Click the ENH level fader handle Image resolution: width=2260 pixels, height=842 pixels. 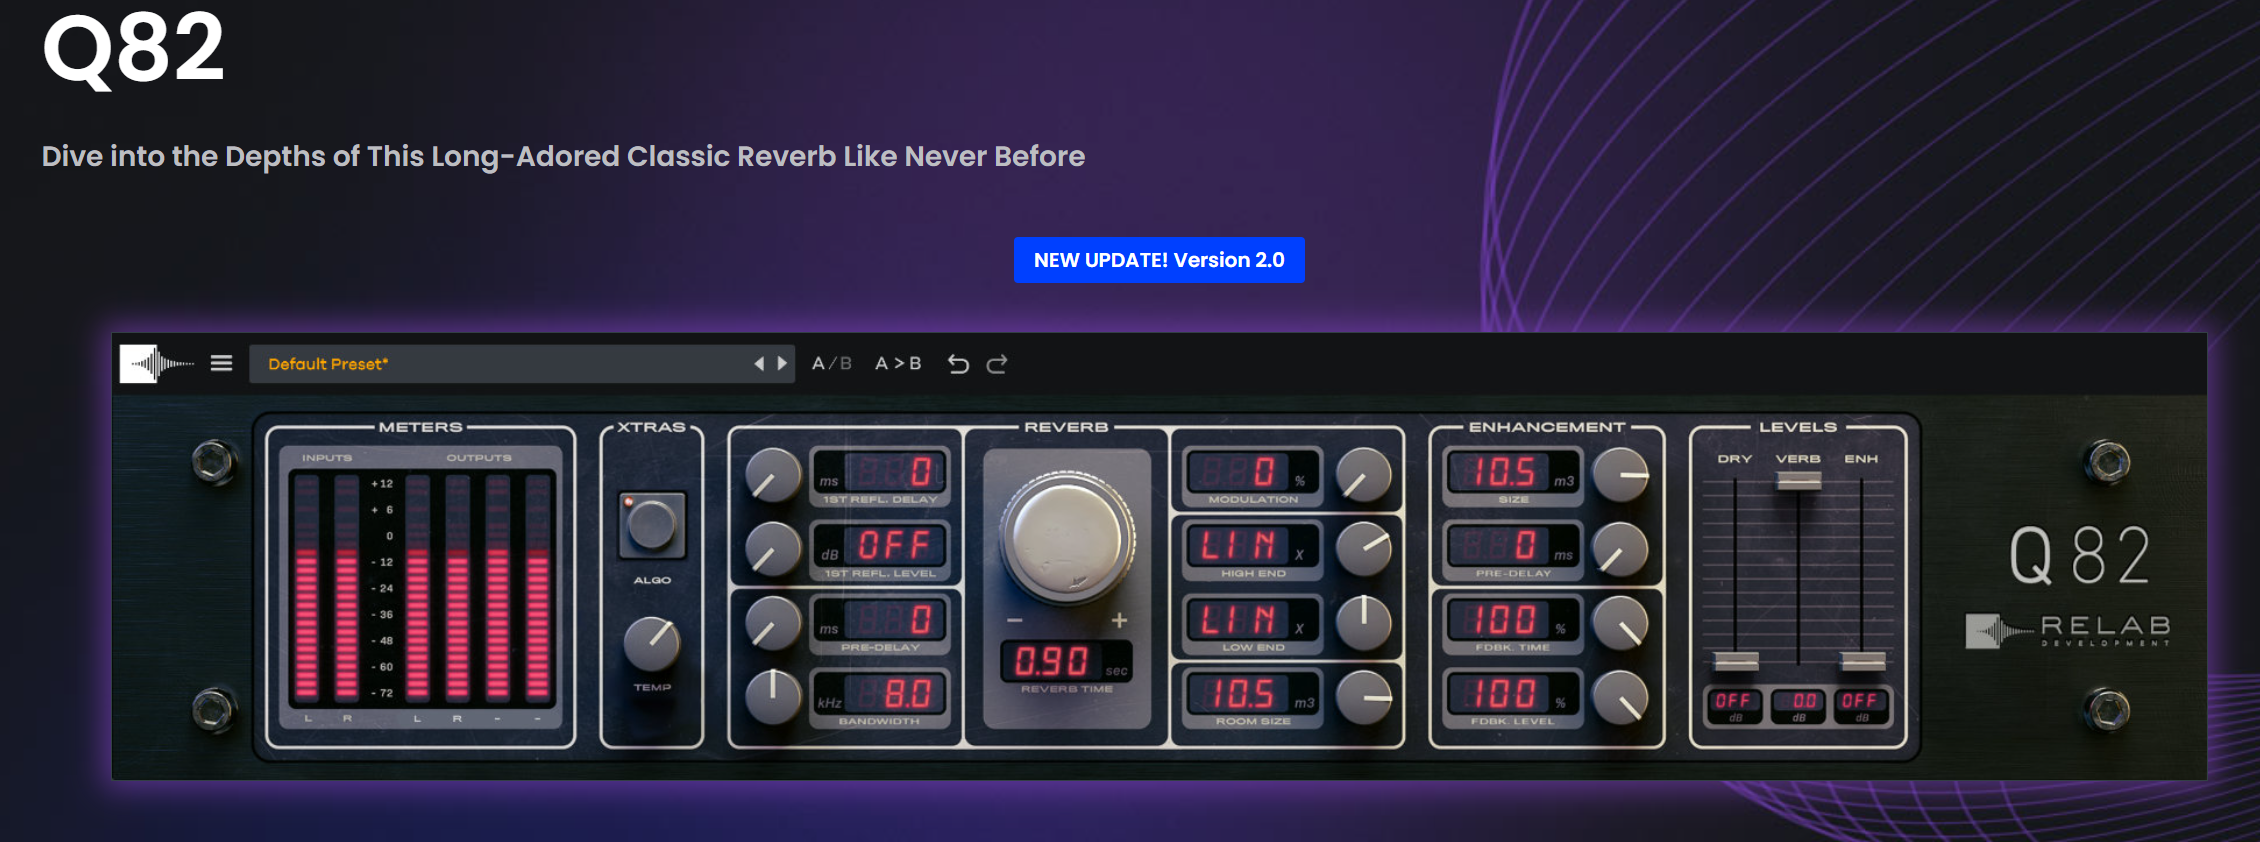tap(1863, 661)
